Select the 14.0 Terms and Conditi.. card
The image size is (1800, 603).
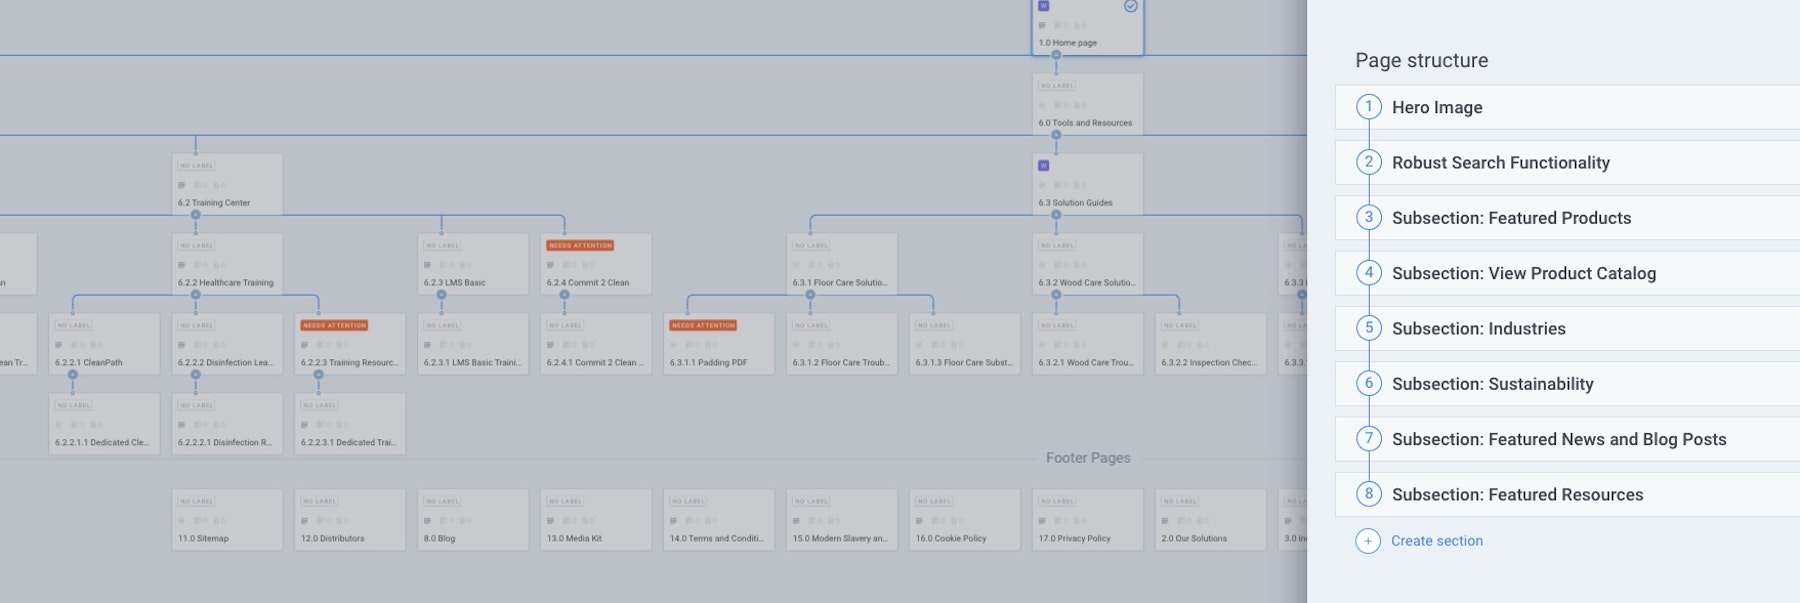click(x=719, y=520)
